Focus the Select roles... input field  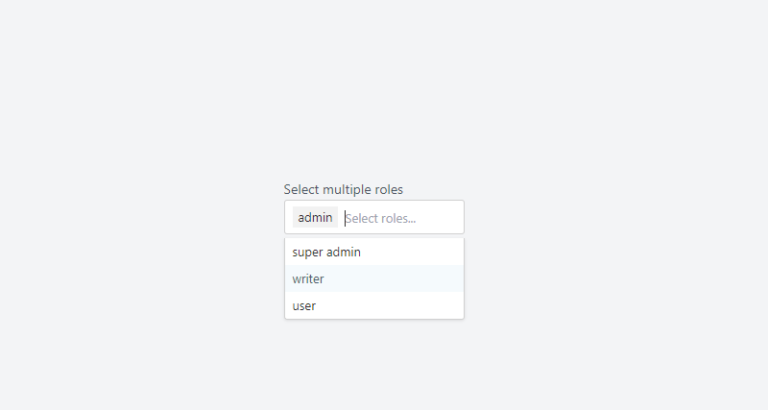coord(401,218)
